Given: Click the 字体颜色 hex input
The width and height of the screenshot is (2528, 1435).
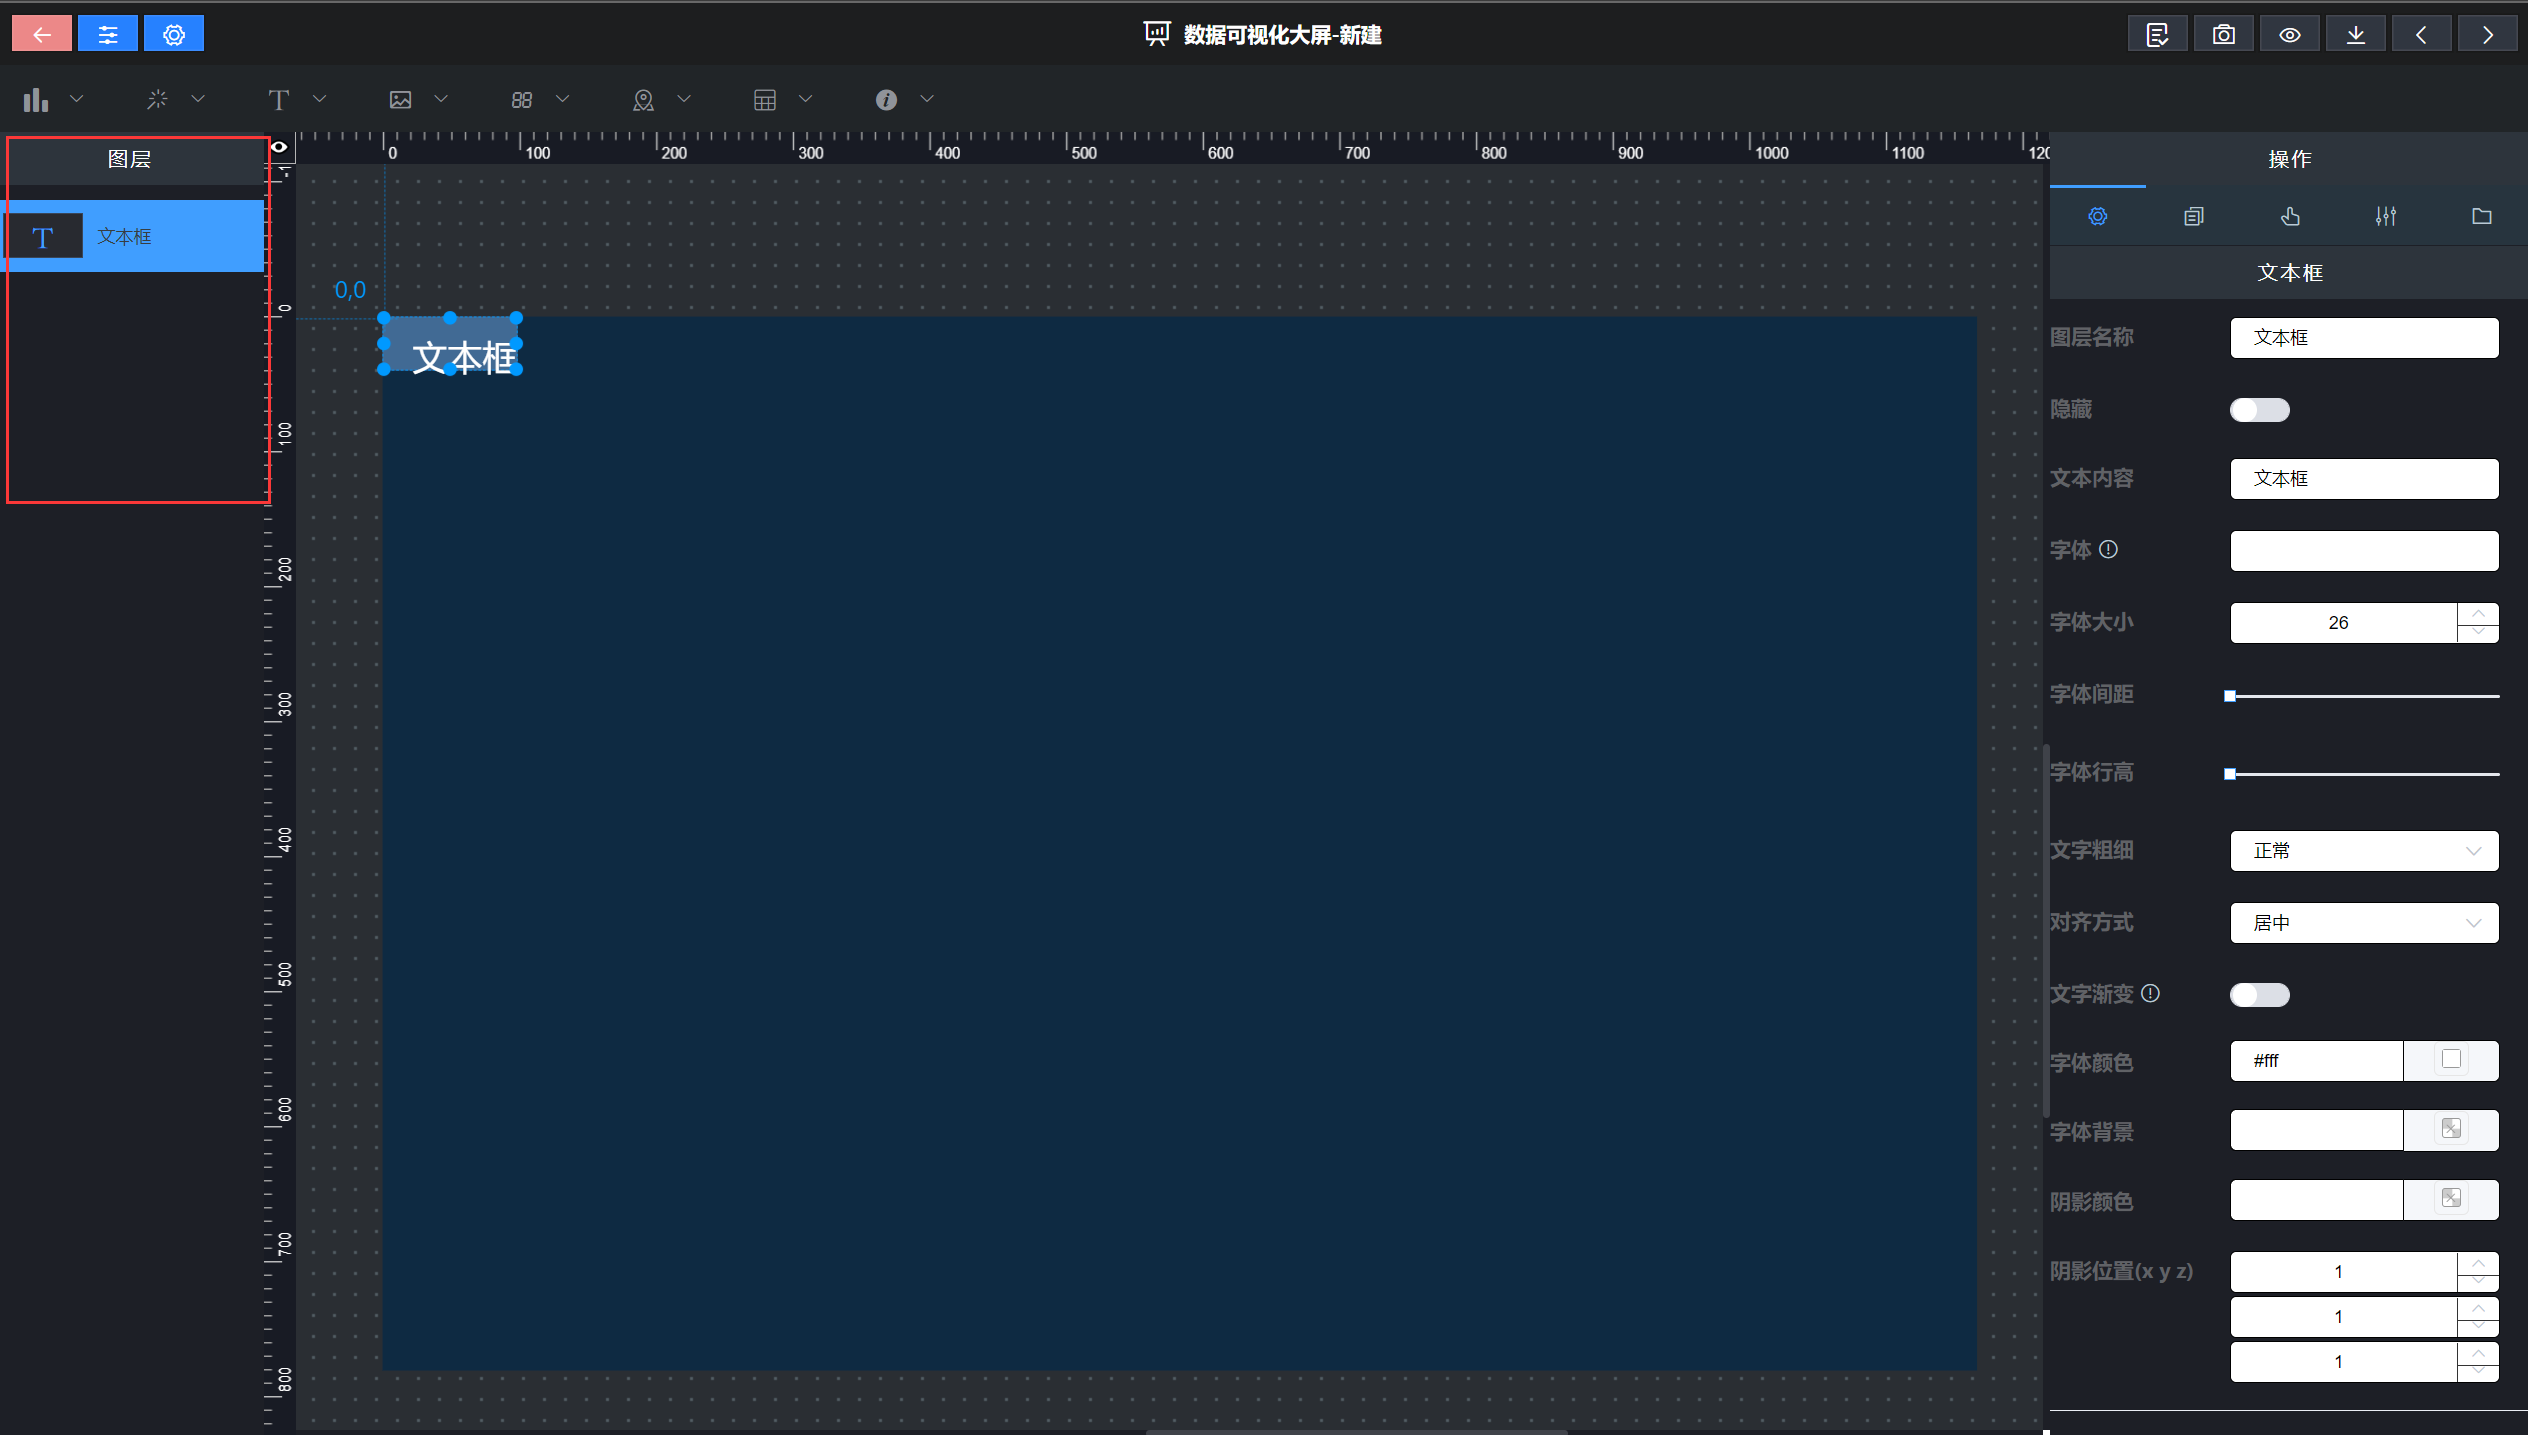Looking at the screenshot, I should [2316, 1061].
